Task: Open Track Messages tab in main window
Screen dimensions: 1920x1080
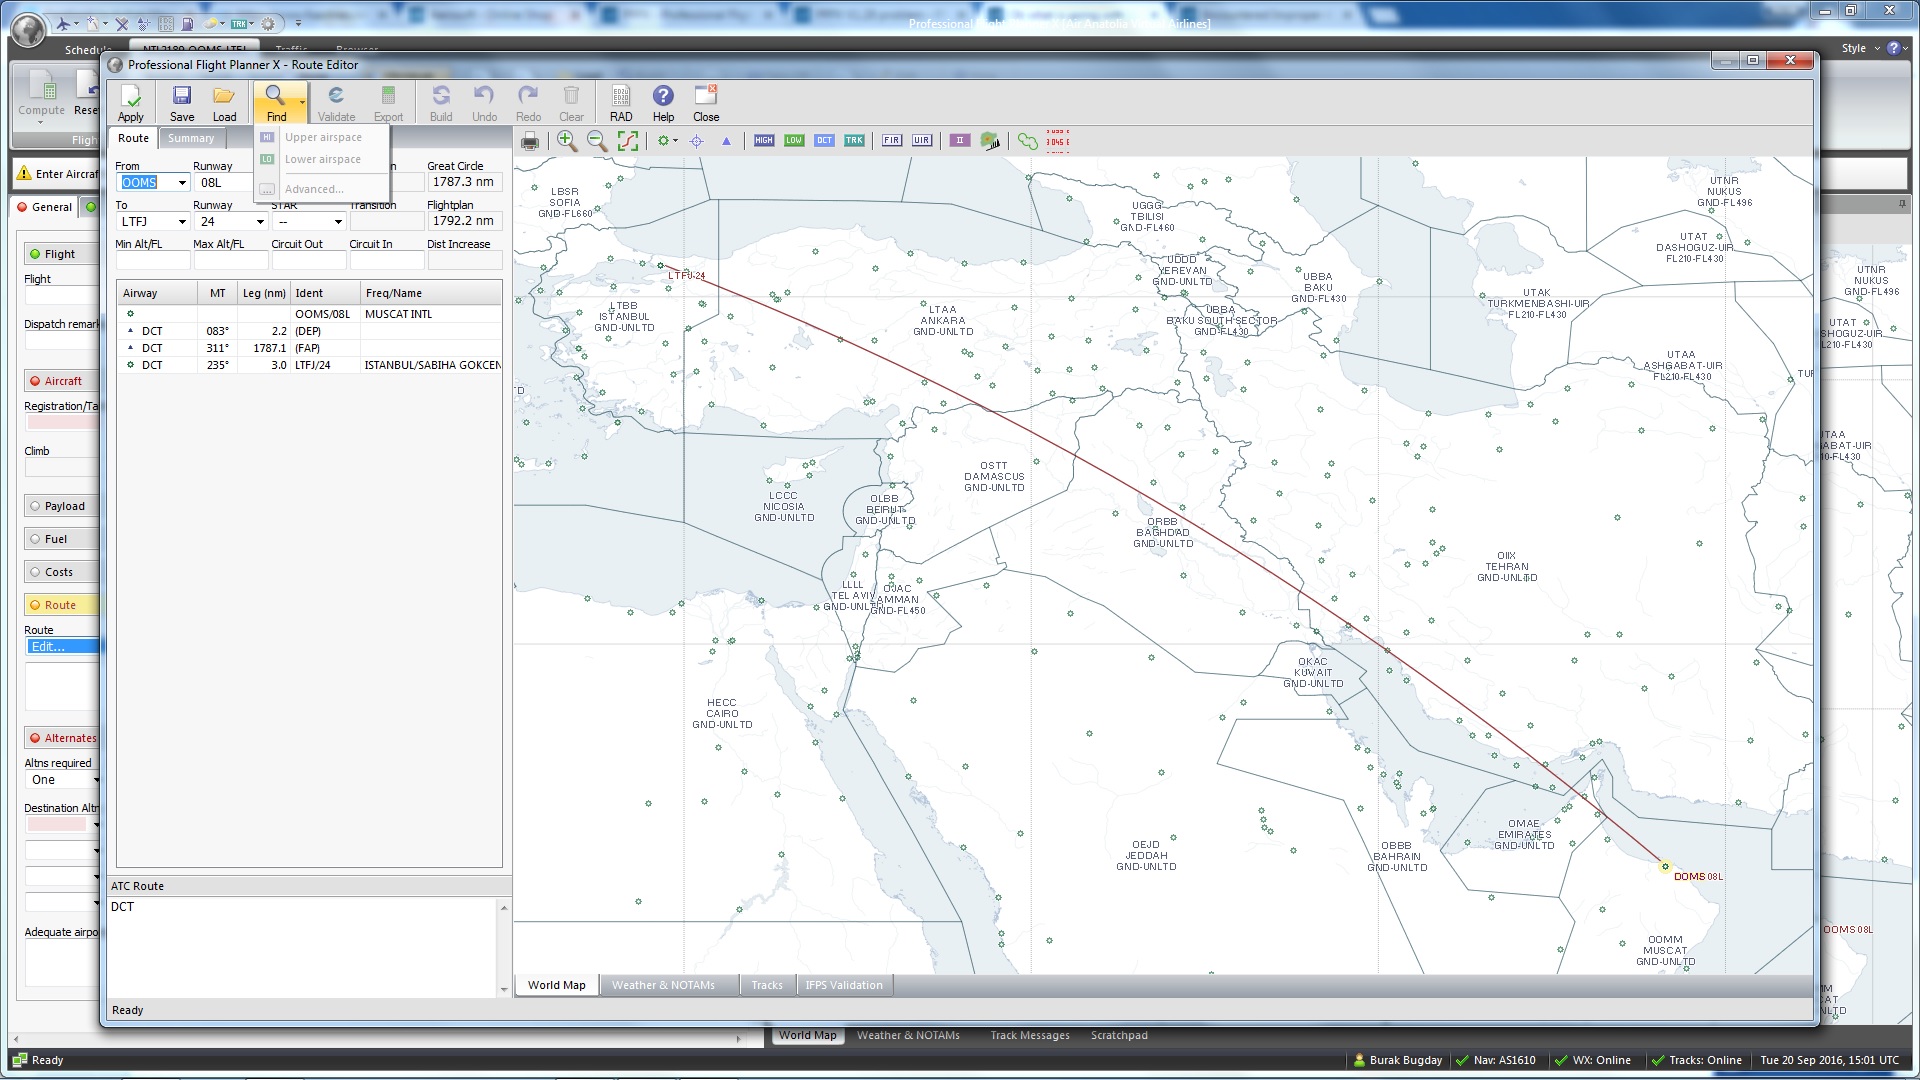Action: click(1029, 1035)
